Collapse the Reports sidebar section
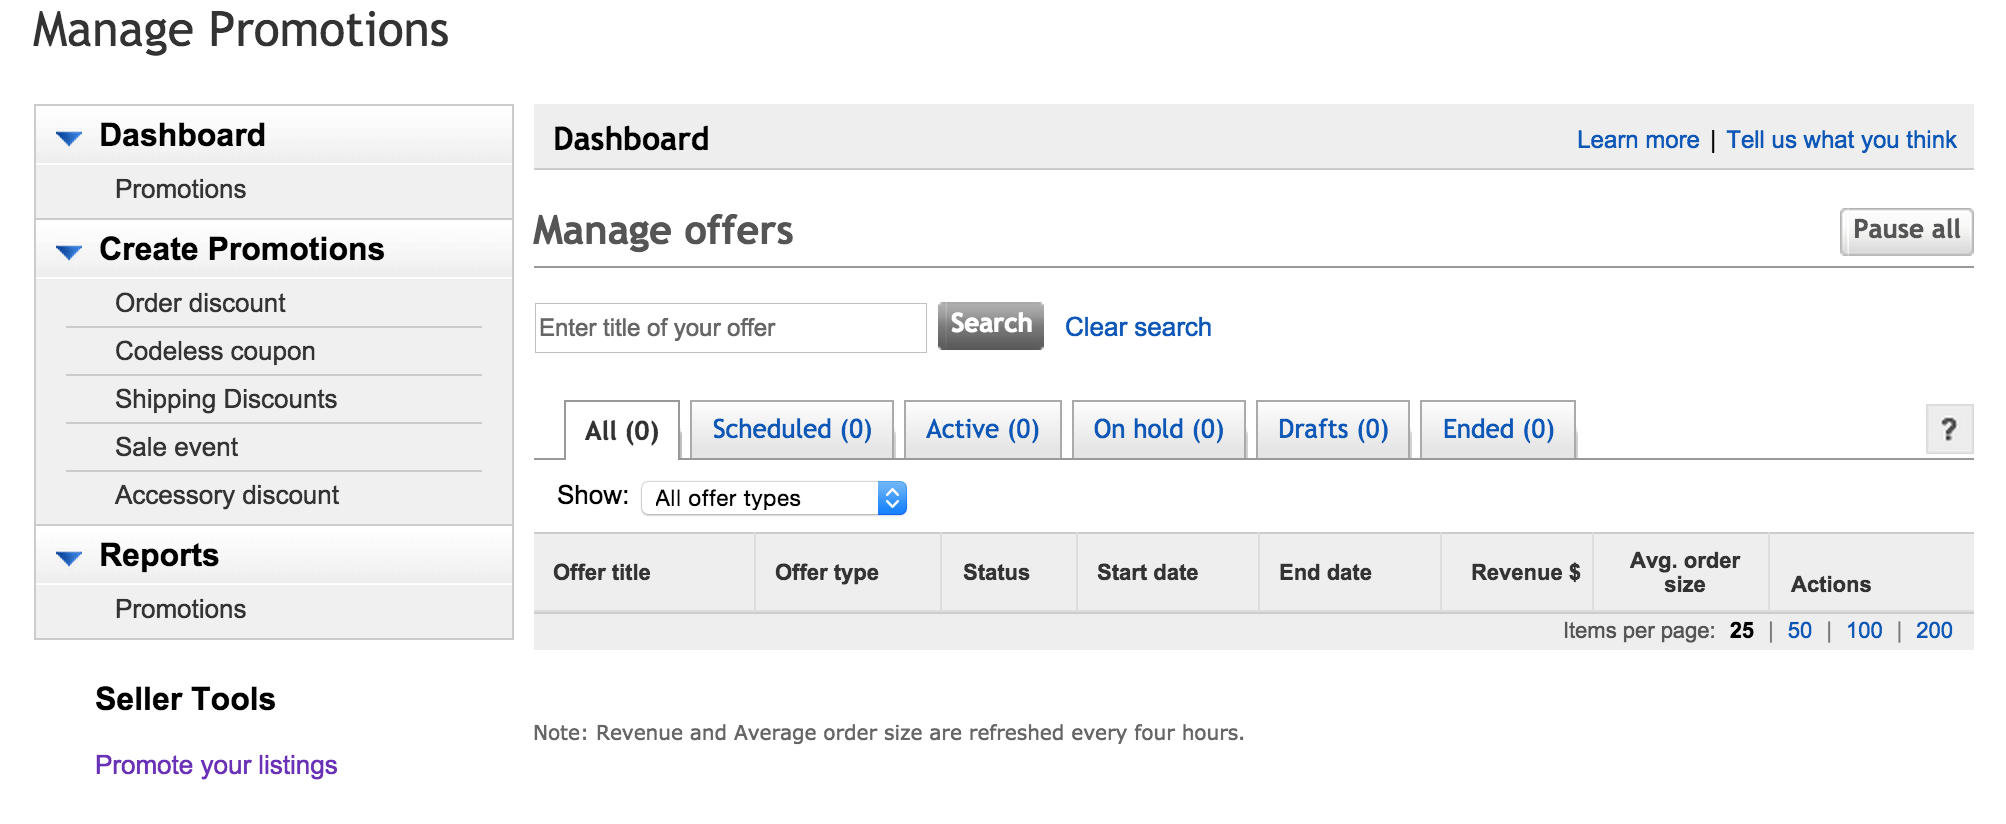The height and width of the screenshot is (824, 2006). click(x=69, y=558)
